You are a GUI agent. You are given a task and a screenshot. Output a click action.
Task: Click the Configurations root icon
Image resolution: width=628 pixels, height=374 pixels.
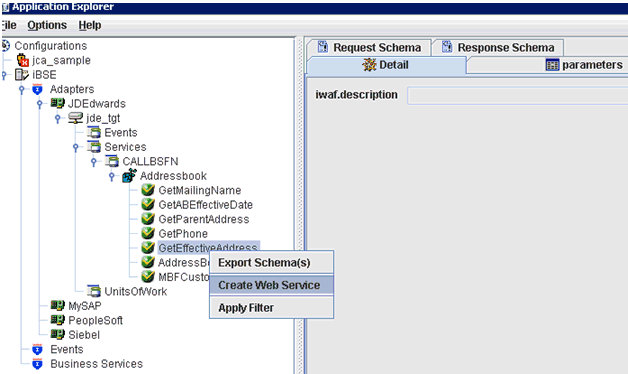(6, 46)
